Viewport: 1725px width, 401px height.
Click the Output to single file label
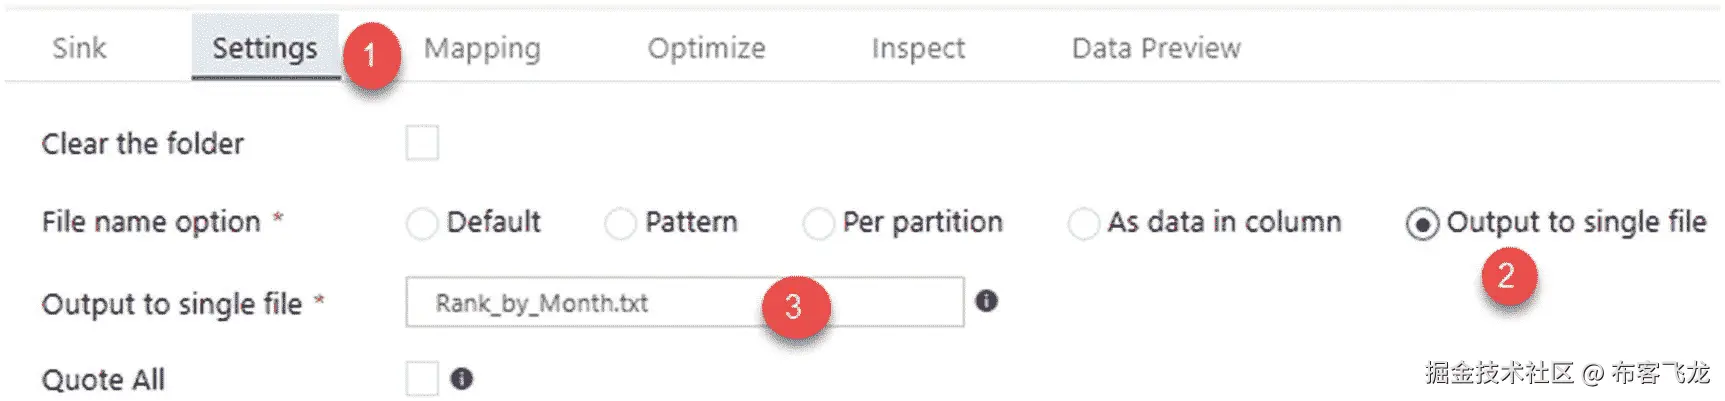click(x=172, y=304)
